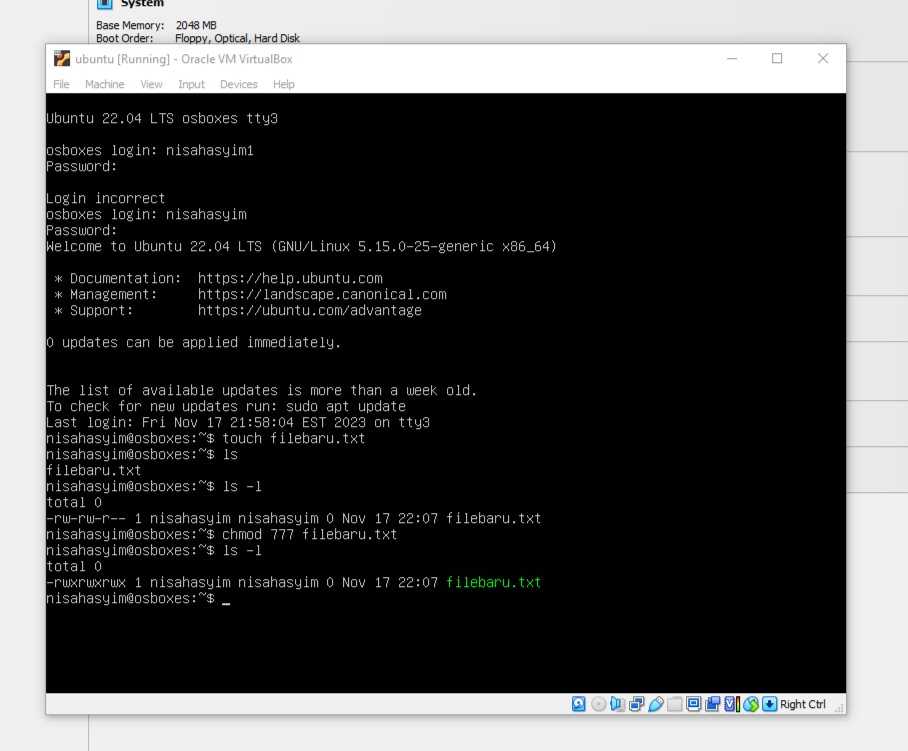This screenshot has height=751, width=908.
Task: Click the hard disk activity status icon
Action: (x=579, y=704)
